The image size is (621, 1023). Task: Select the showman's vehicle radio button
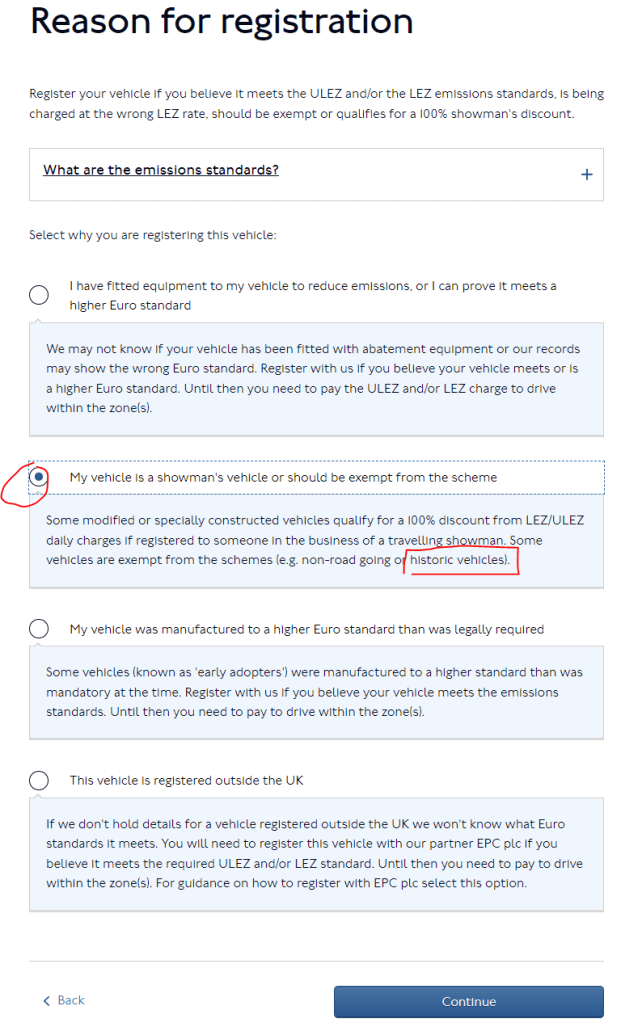click(39, 478)
